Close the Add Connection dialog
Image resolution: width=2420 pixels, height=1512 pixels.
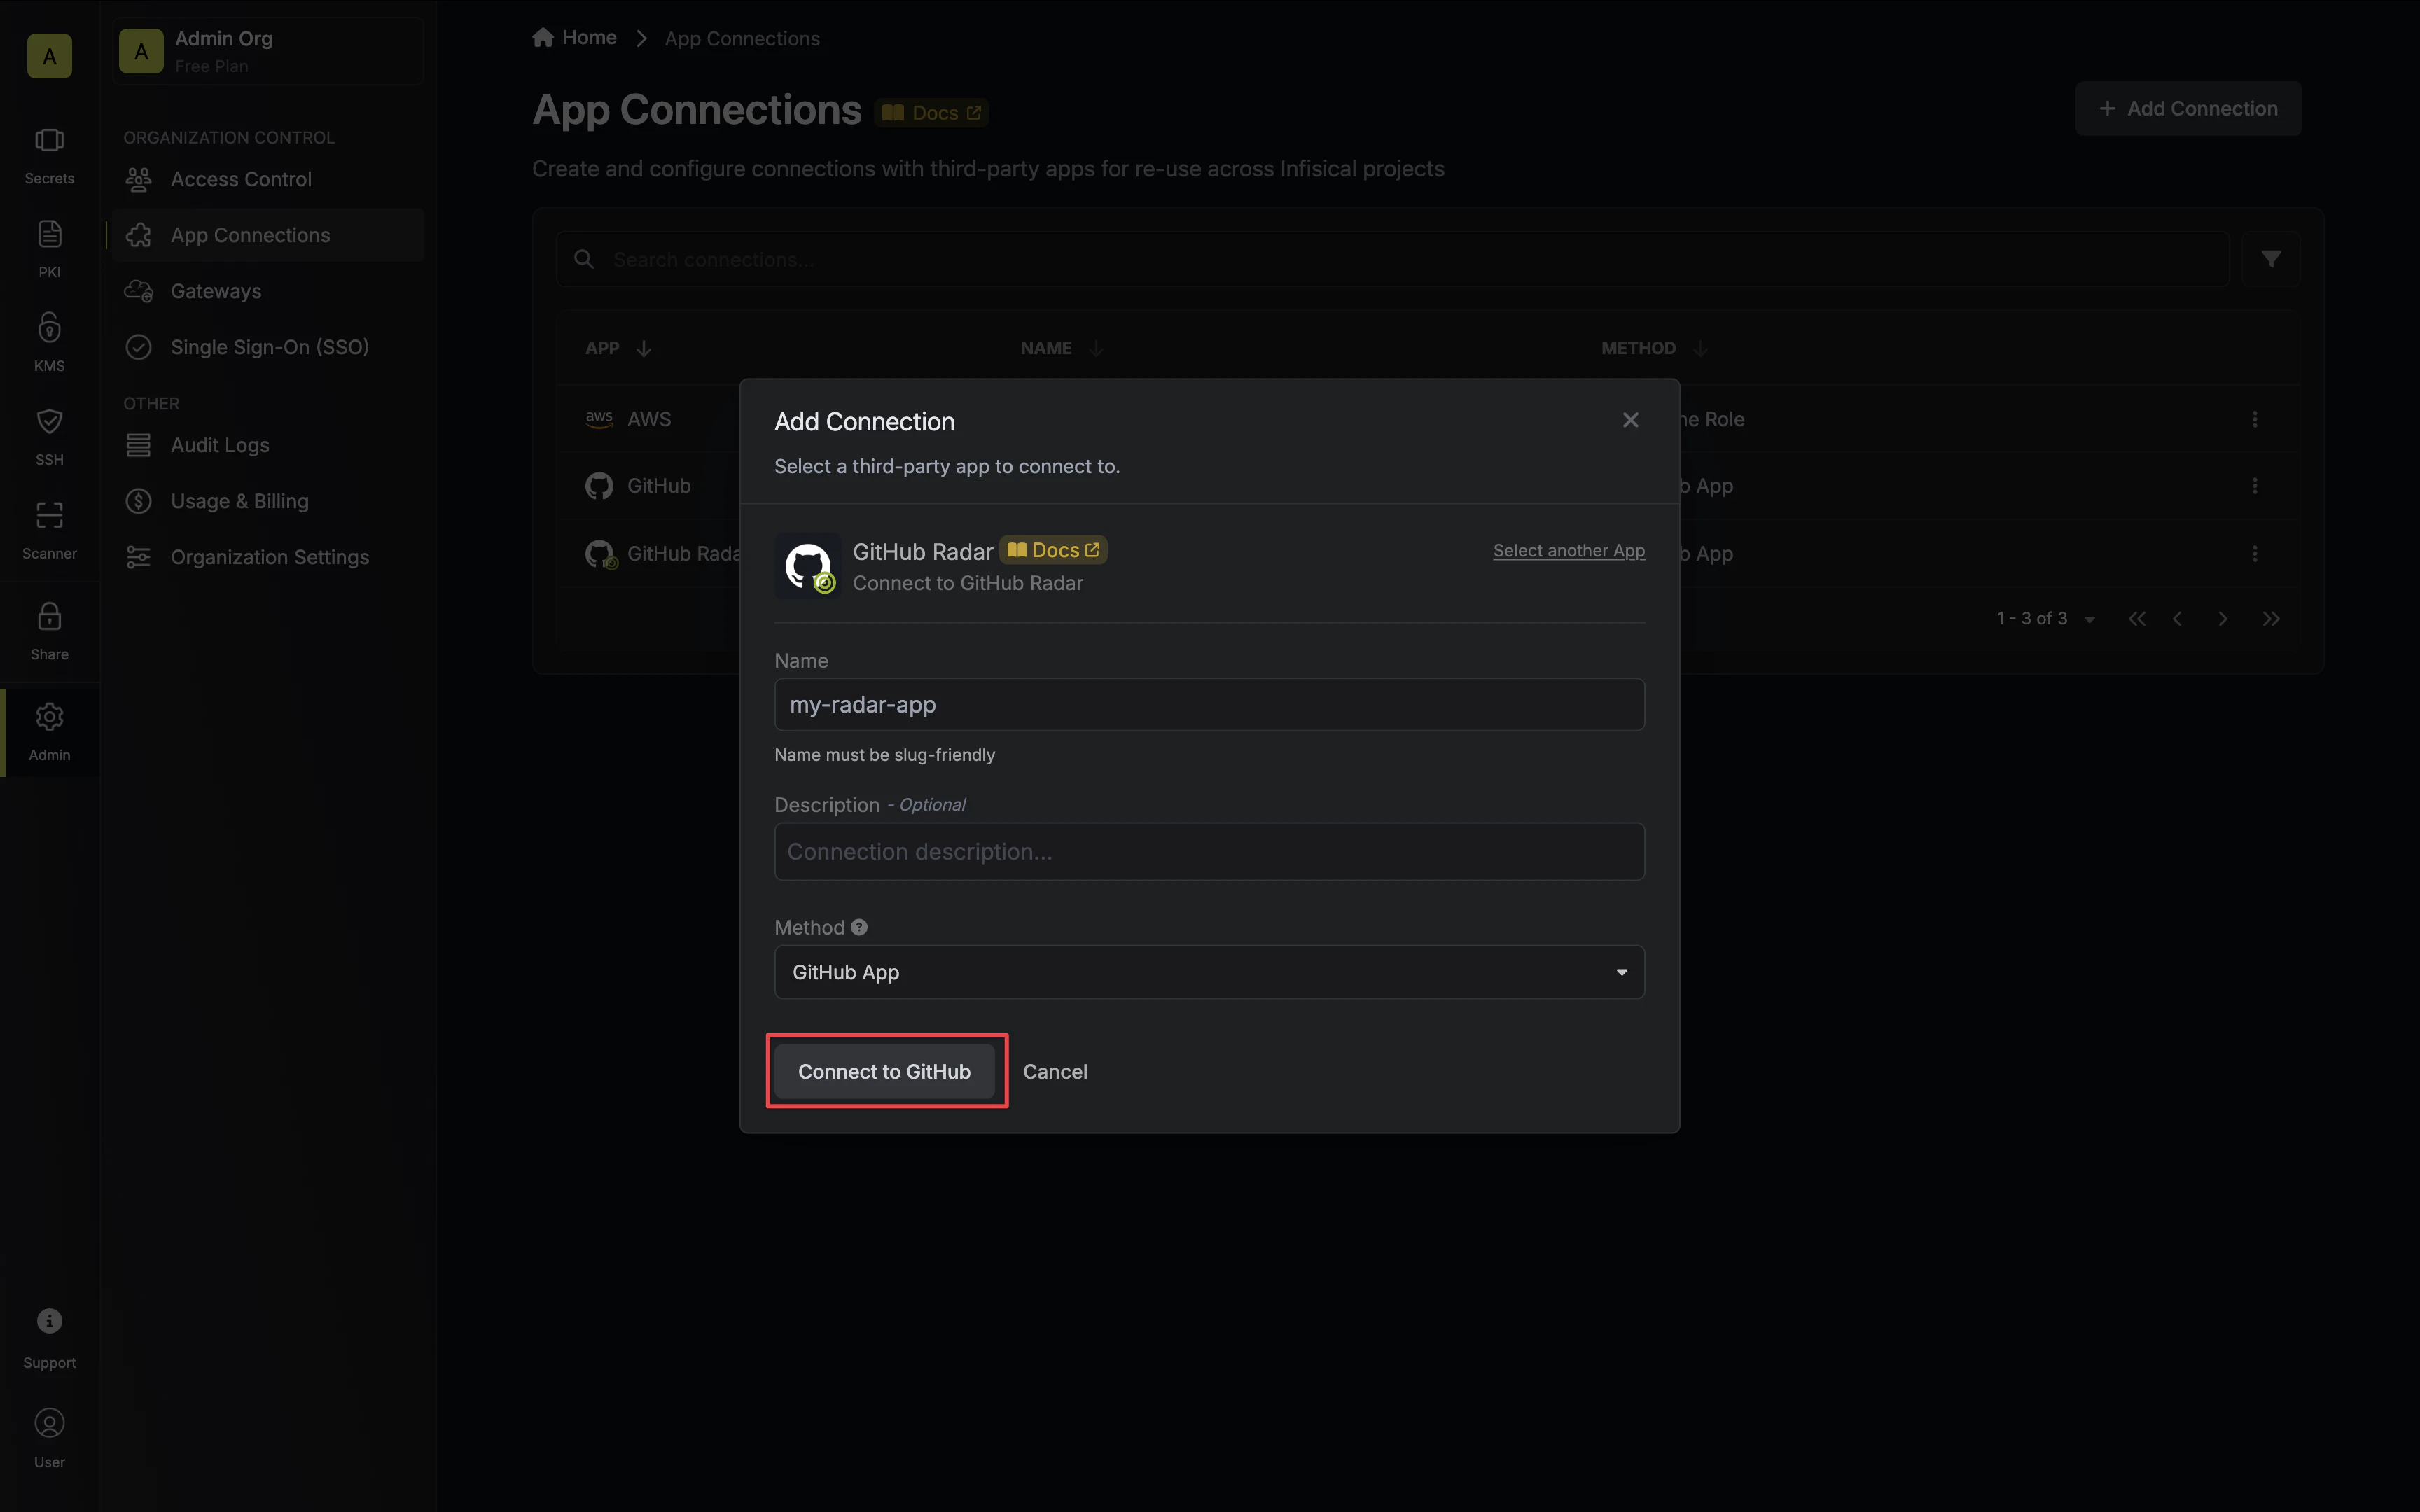pos(1630,420)
